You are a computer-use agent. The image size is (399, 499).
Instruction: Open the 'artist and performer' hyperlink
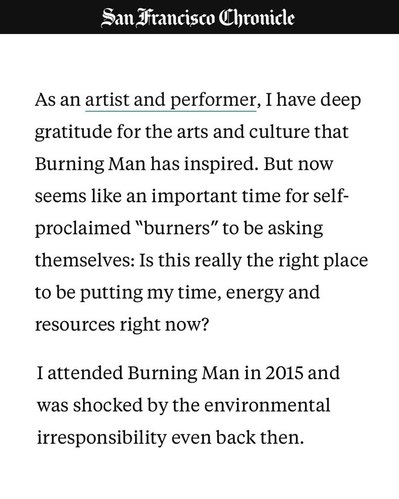pos(170,100)
